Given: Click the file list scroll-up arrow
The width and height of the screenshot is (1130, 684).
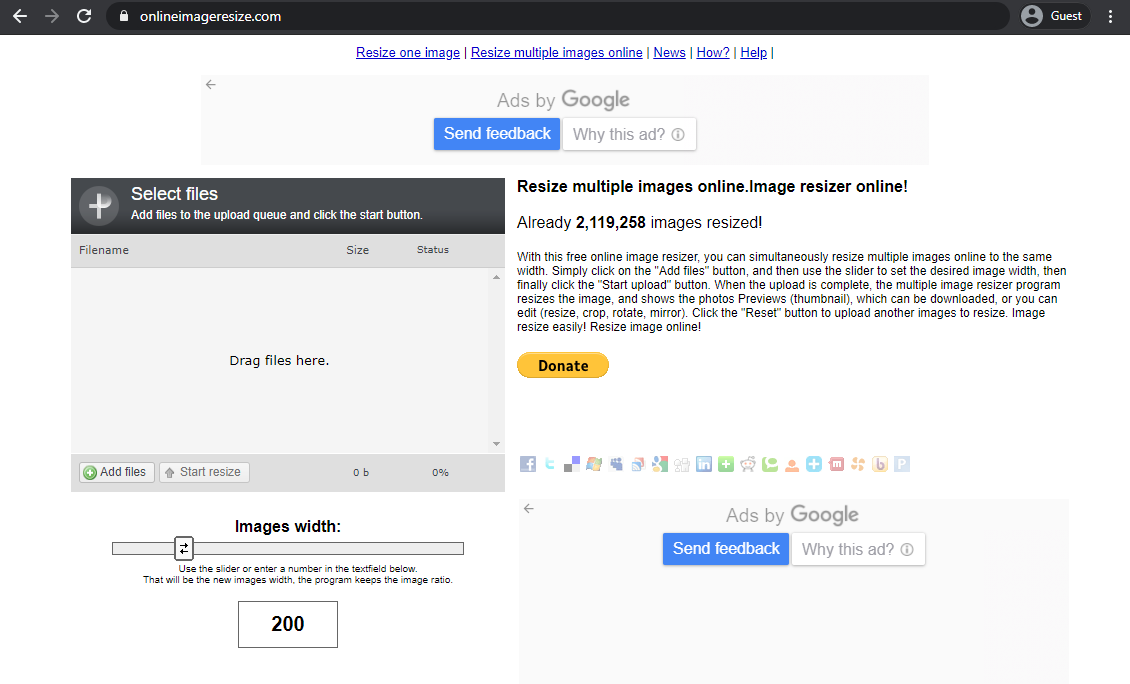Looking at the screenshot, I should (x=496, y=277).
